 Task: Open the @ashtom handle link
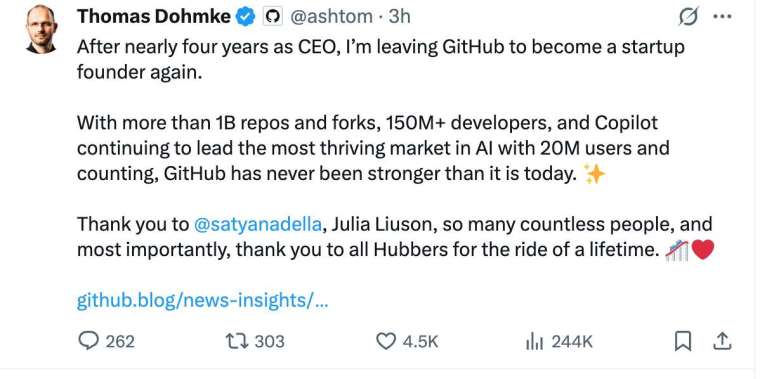click(331, 17)
